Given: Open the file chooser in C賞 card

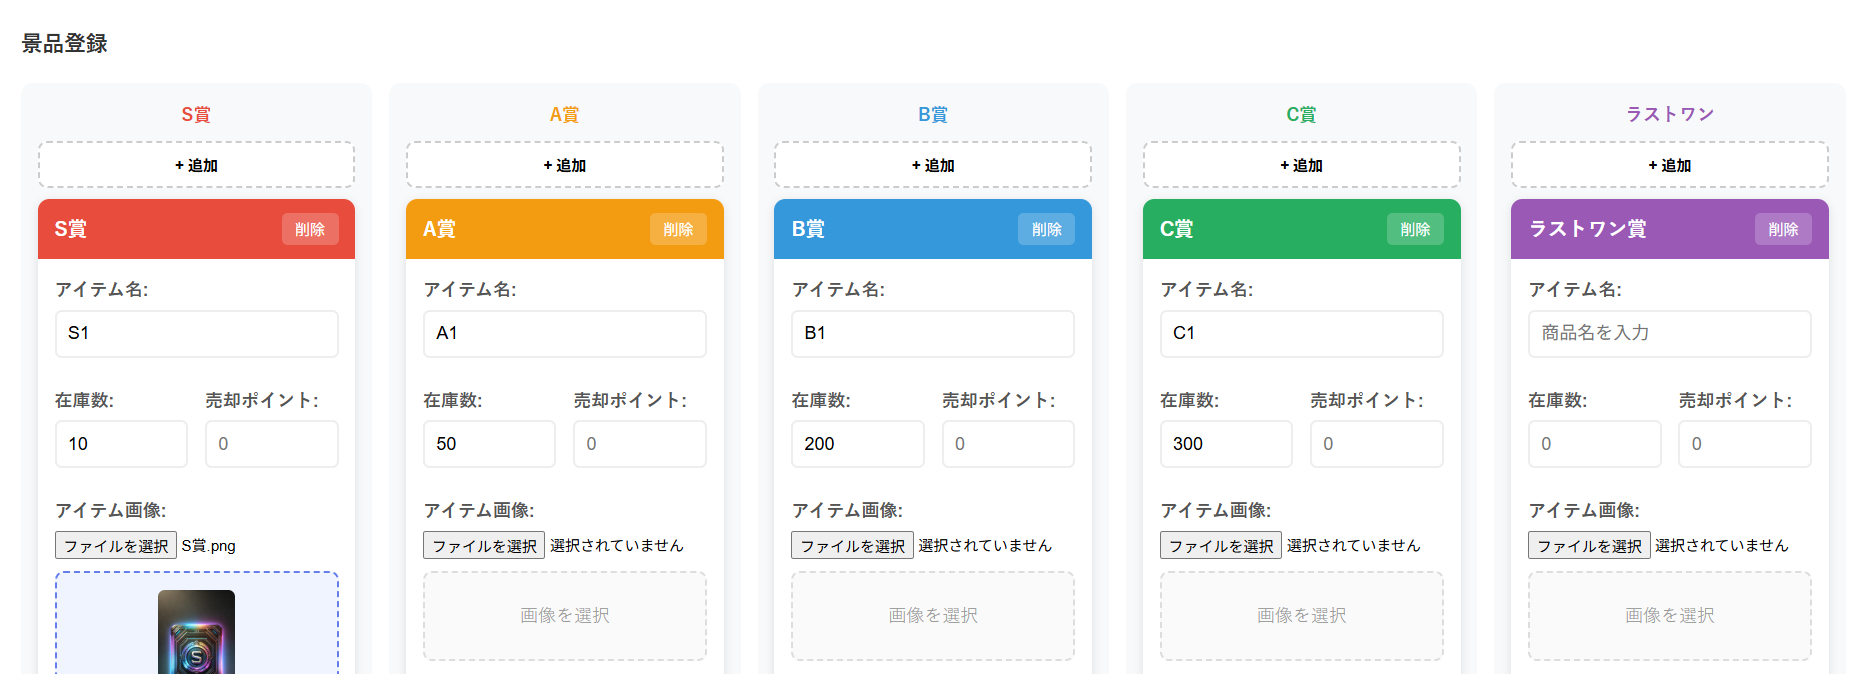Looking at the screenshot, I should coord(1220,545).
